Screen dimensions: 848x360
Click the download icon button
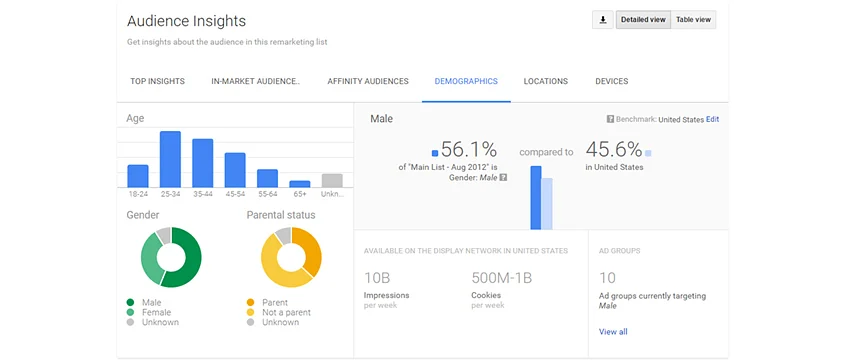coord(603,20)
